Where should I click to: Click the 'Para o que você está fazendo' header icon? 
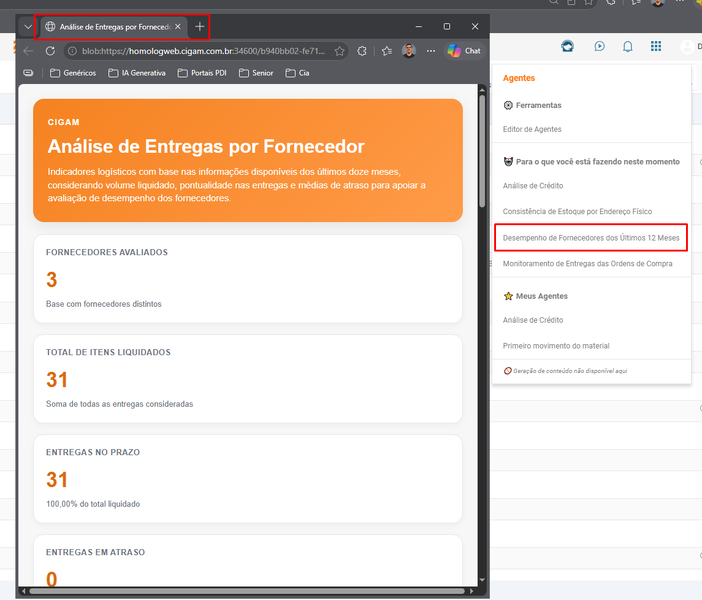tap(508, 162)
